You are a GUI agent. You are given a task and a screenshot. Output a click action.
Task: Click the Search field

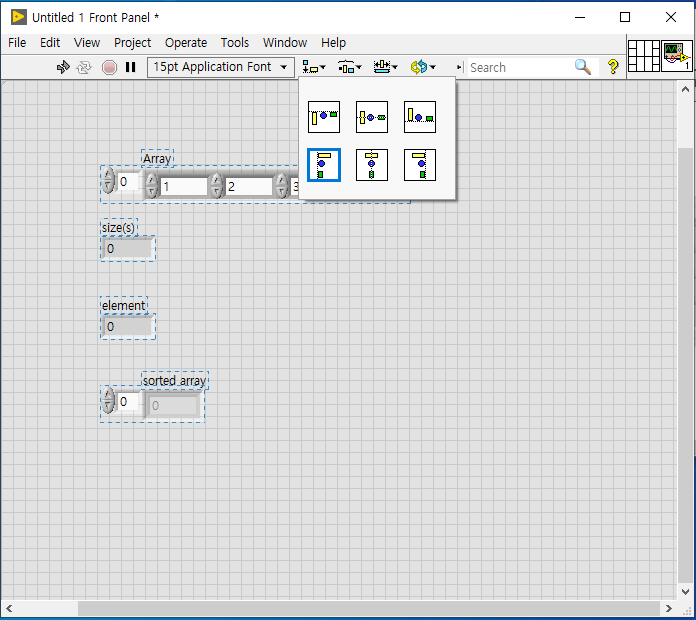(x=519, y=67)
